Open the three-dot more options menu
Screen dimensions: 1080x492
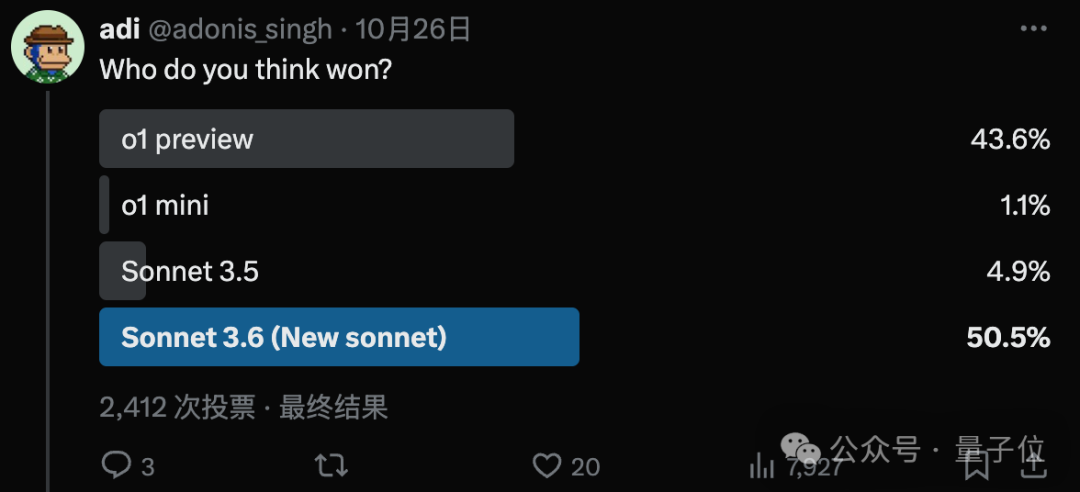pos(1033,29)
